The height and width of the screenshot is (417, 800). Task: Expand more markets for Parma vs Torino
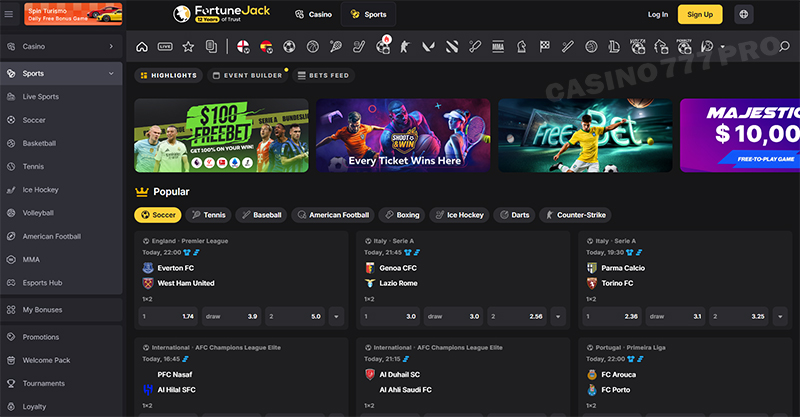(x=780, y=316)
